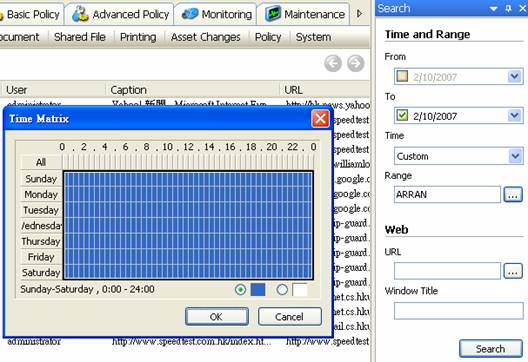The height and width of the screenshot is (362, 528).
Task: Click the Window Title input field
Action: [x=459, y=310]
